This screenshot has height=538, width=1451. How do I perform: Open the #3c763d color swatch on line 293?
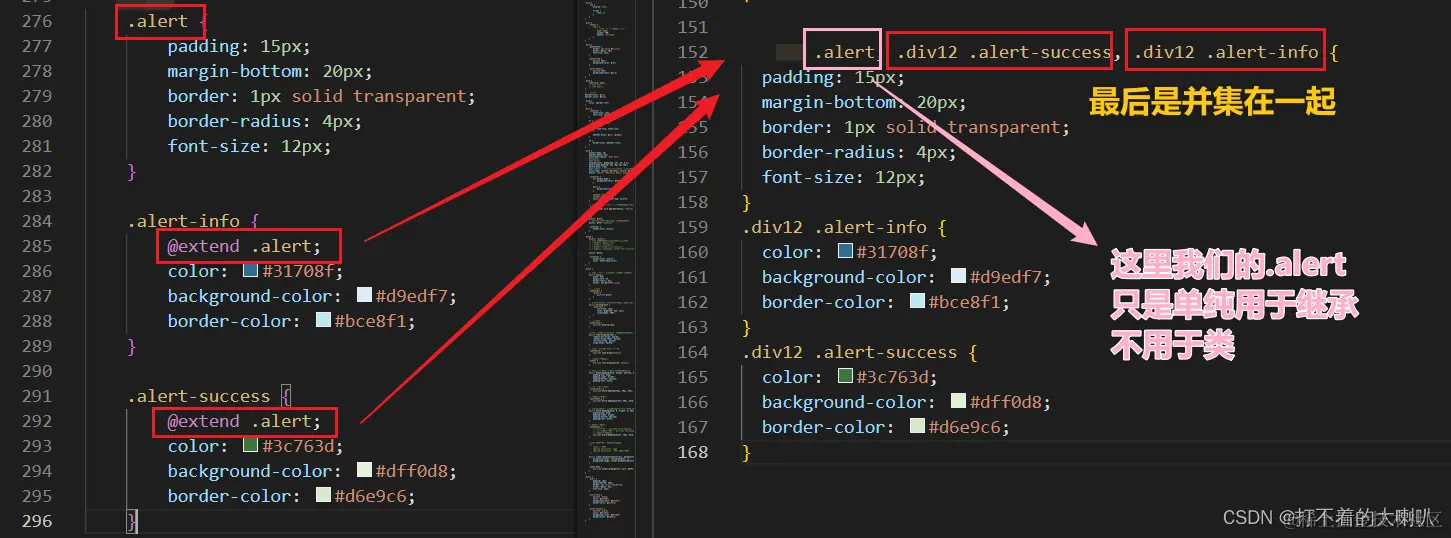click(x=251, y=446)
